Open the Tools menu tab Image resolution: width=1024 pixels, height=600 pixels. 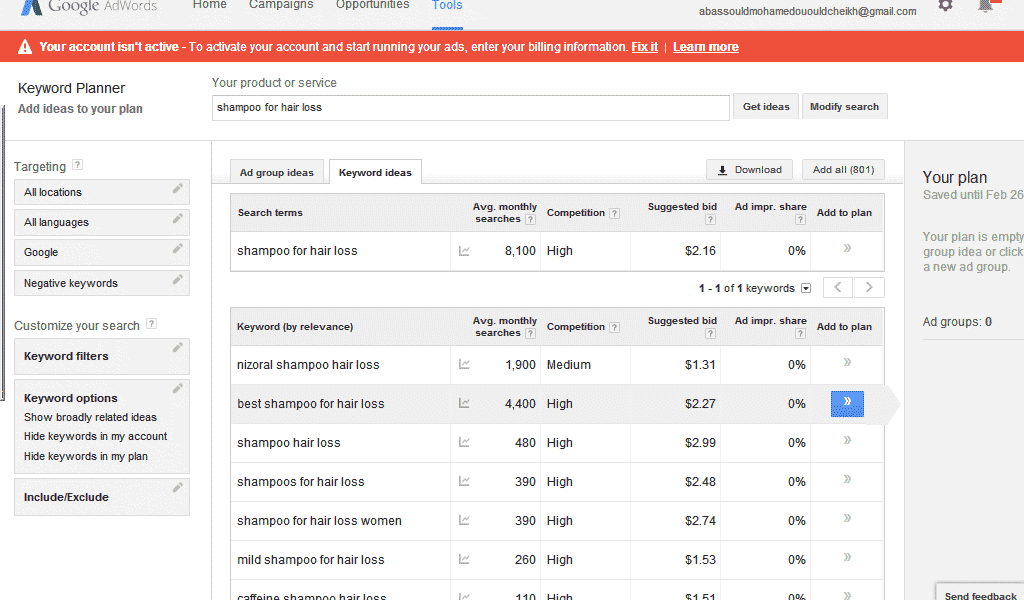click(447, 5)
